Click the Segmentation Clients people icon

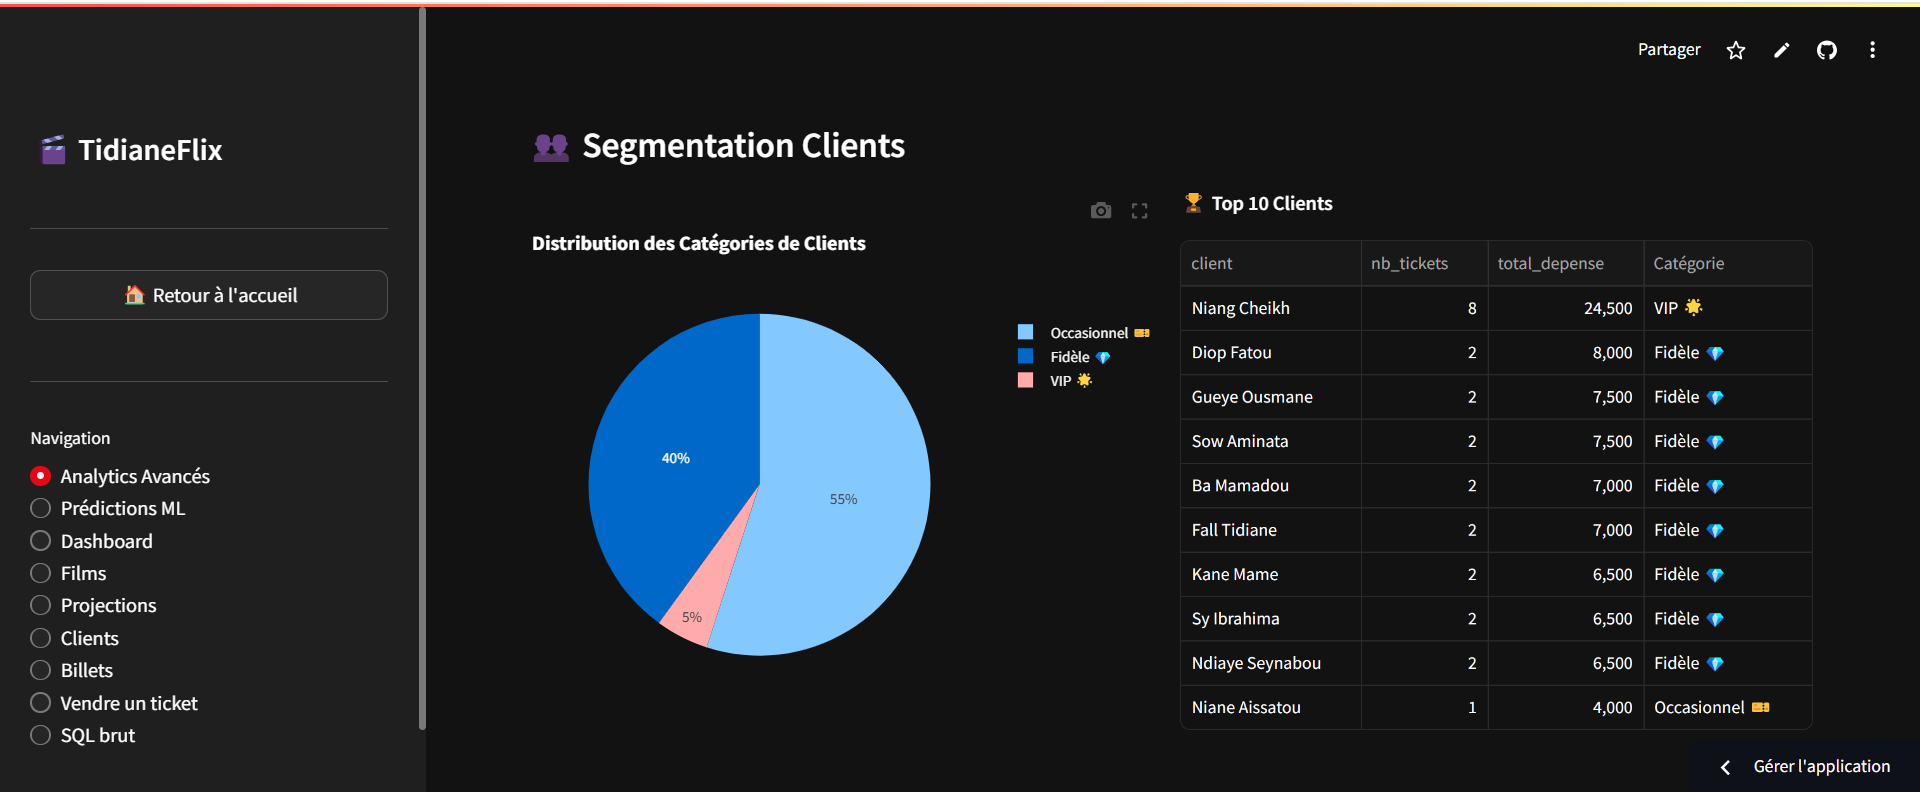(550, 147)
